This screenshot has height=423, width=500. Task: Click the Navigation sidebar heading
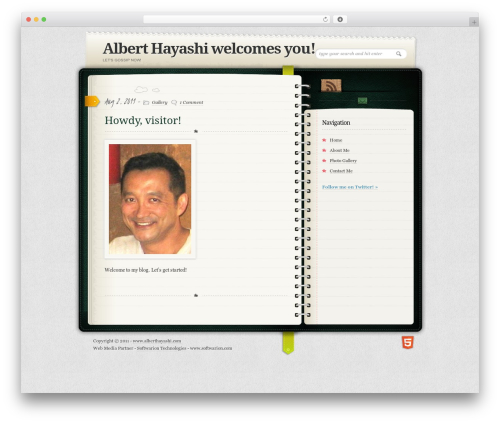pos(336,123)
